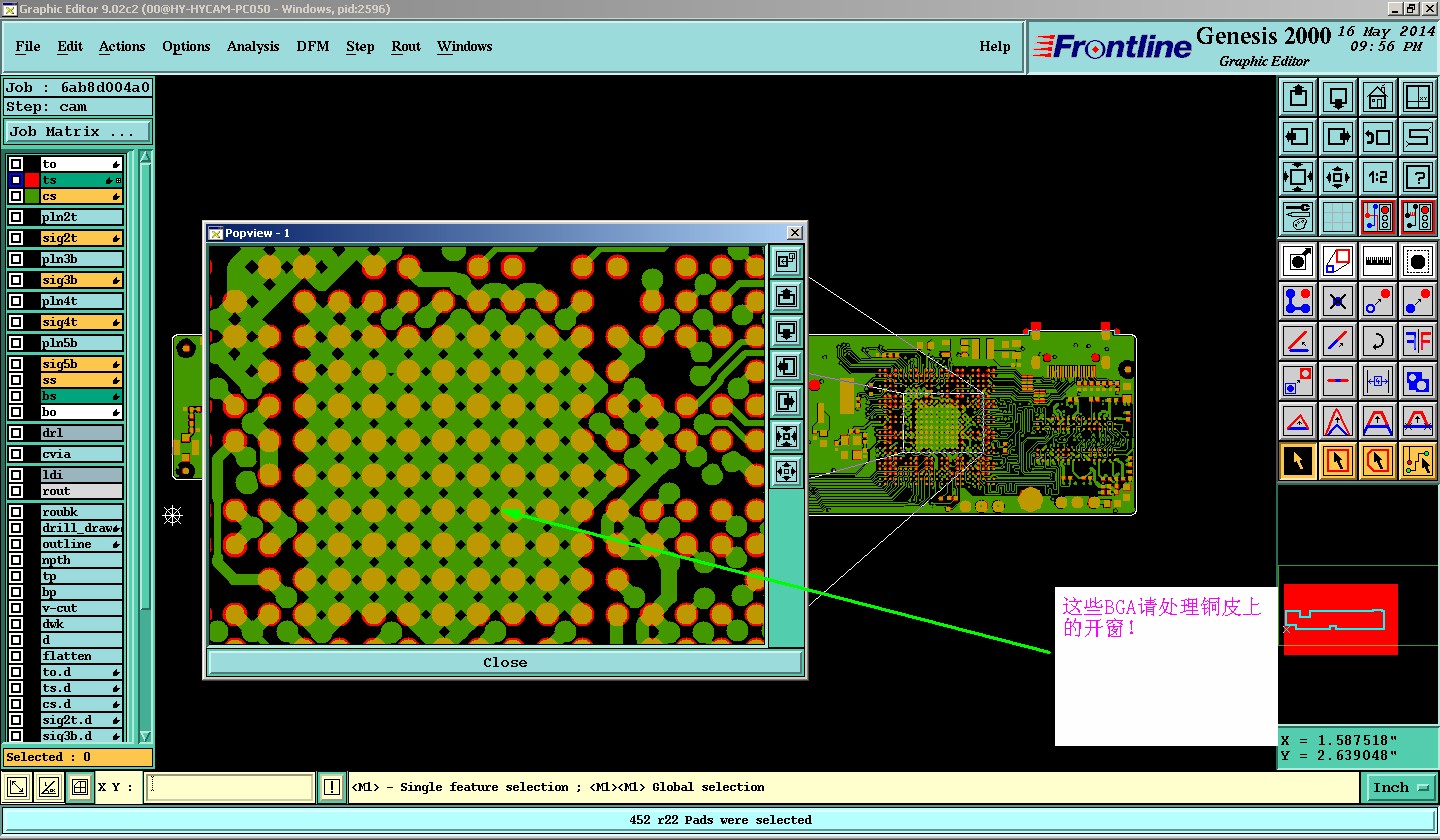Toggle checkbox for layer pln2t
This screenshot has height=840, width=1440.
16,217
